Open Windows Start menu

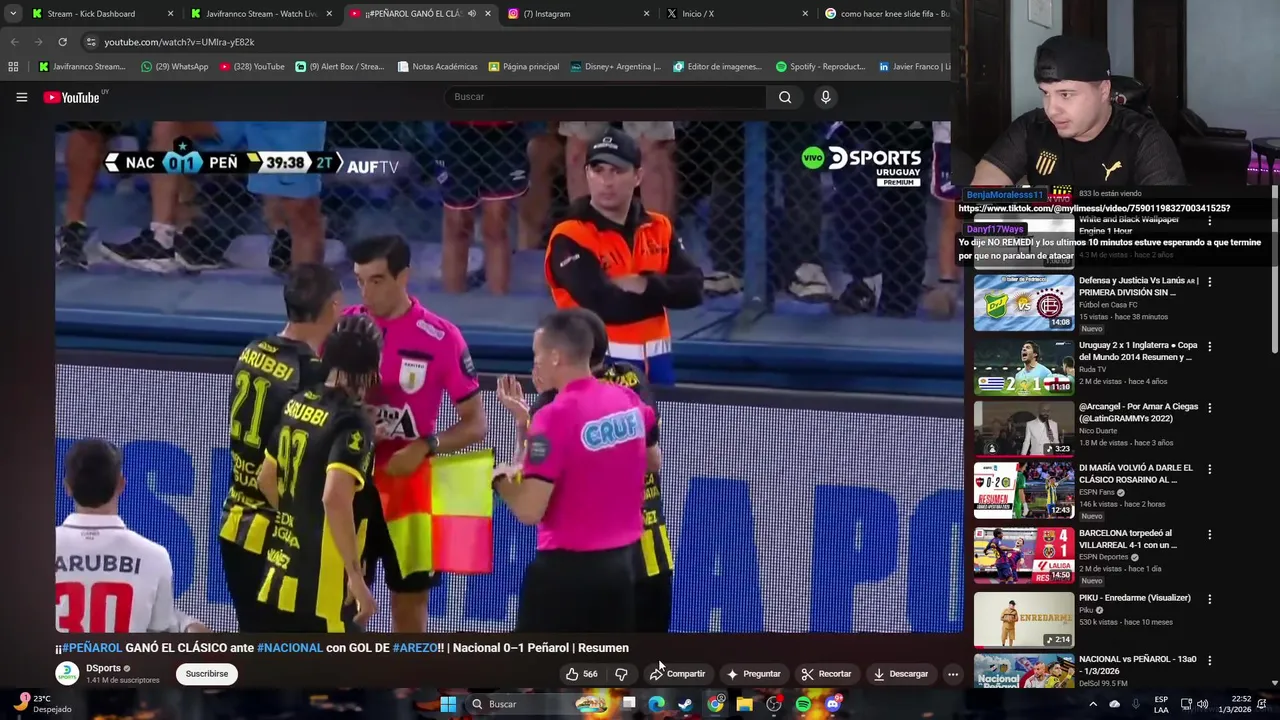[448, 704]
